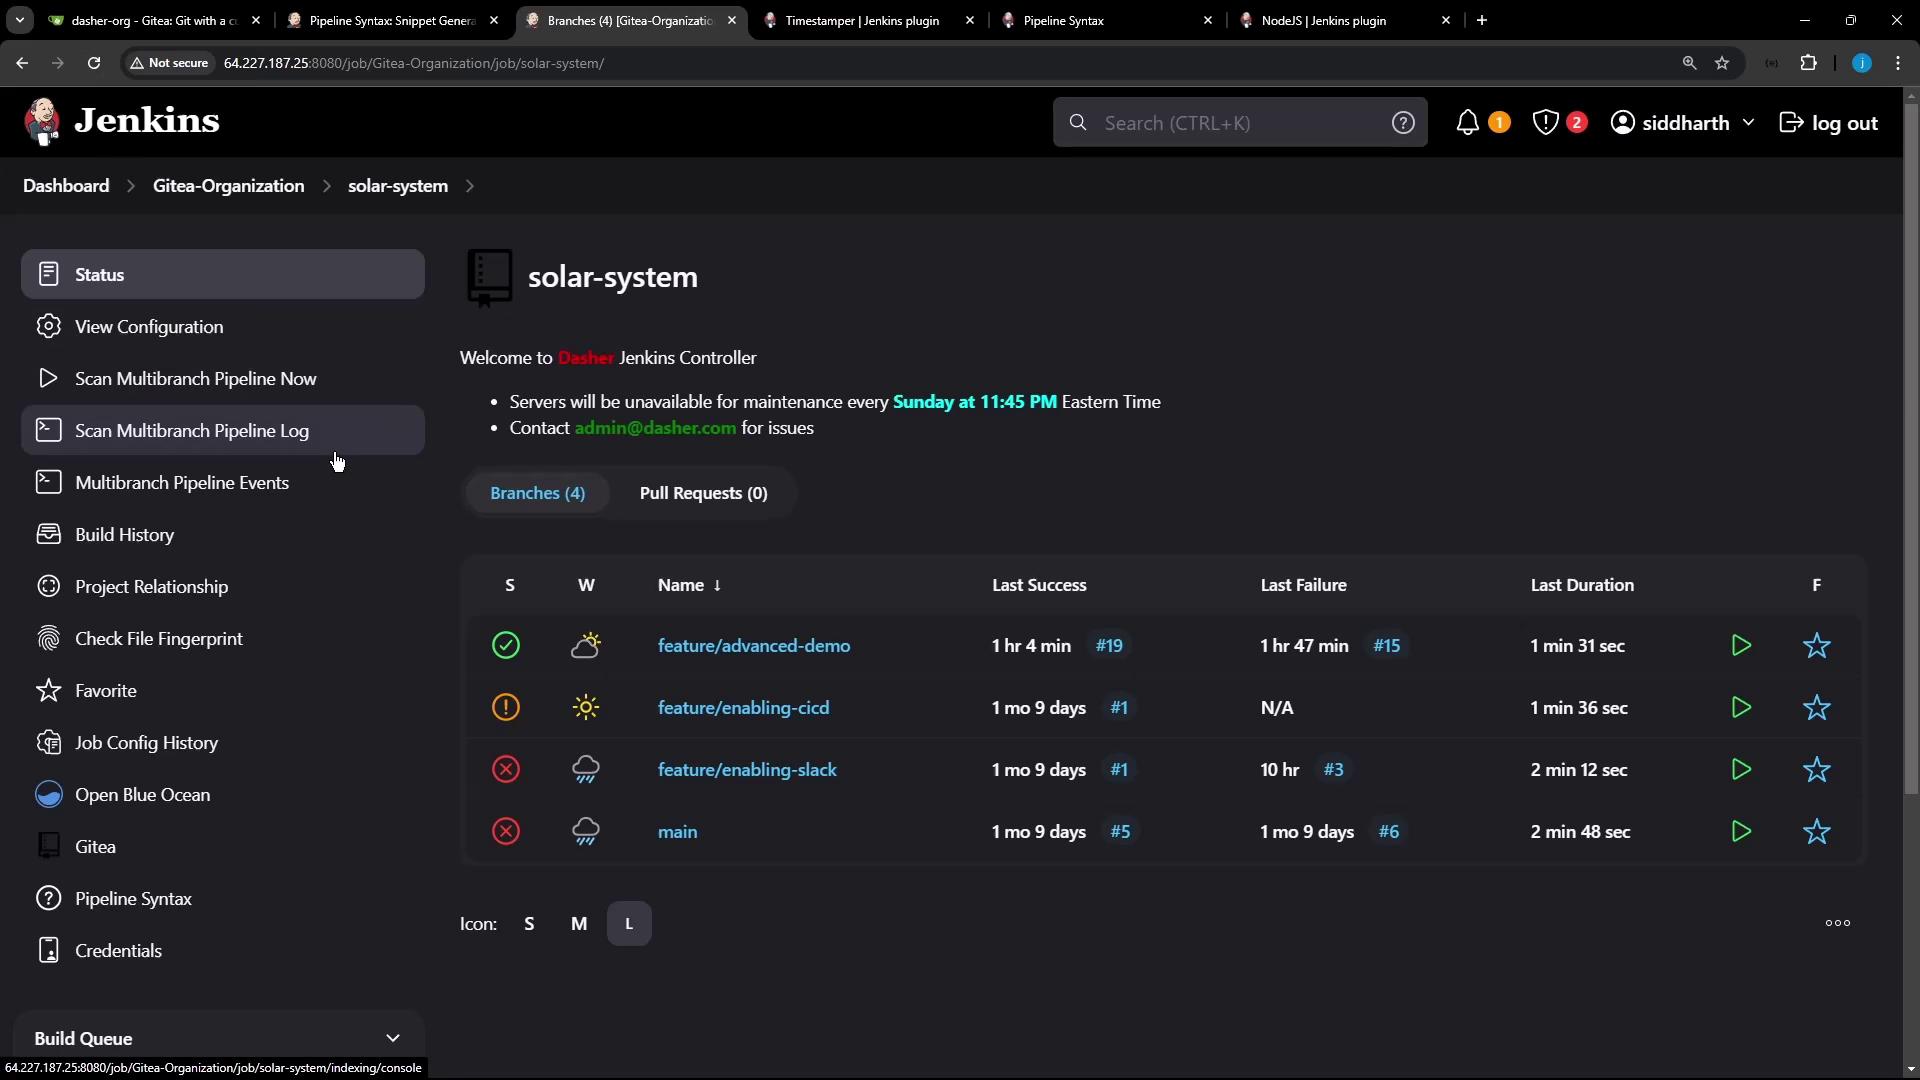
Task: Expand the siddharth user dropdown
Action: pos(1748,123)
